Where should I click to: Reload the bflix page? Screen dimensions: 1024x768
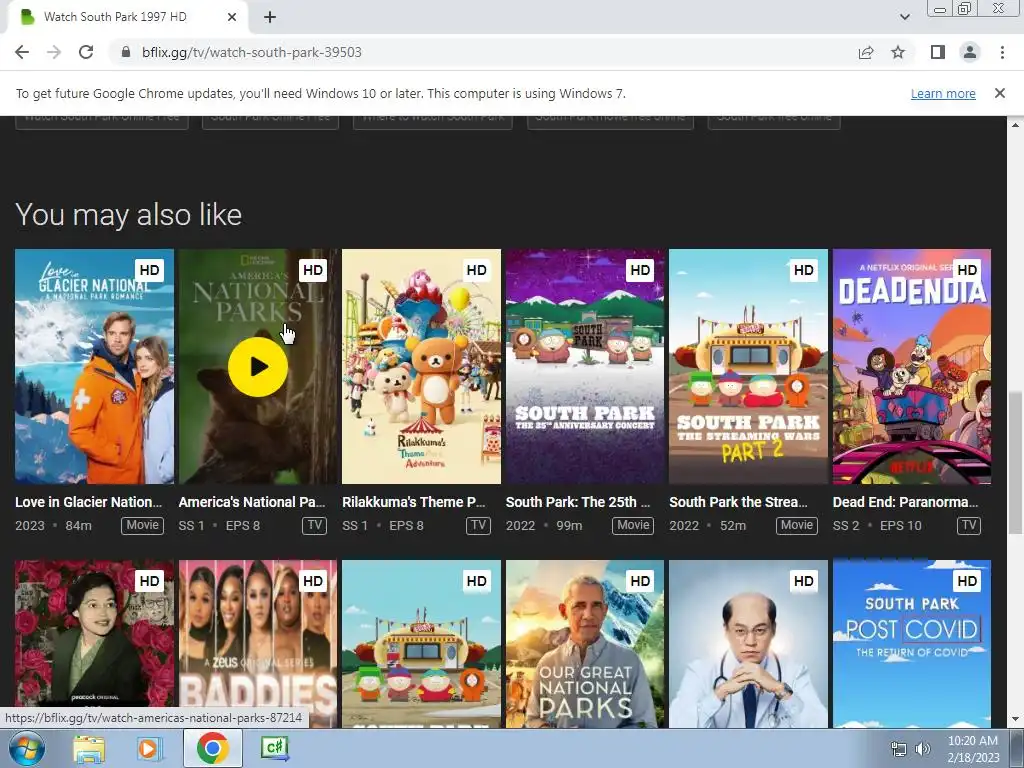pos(86,52)
